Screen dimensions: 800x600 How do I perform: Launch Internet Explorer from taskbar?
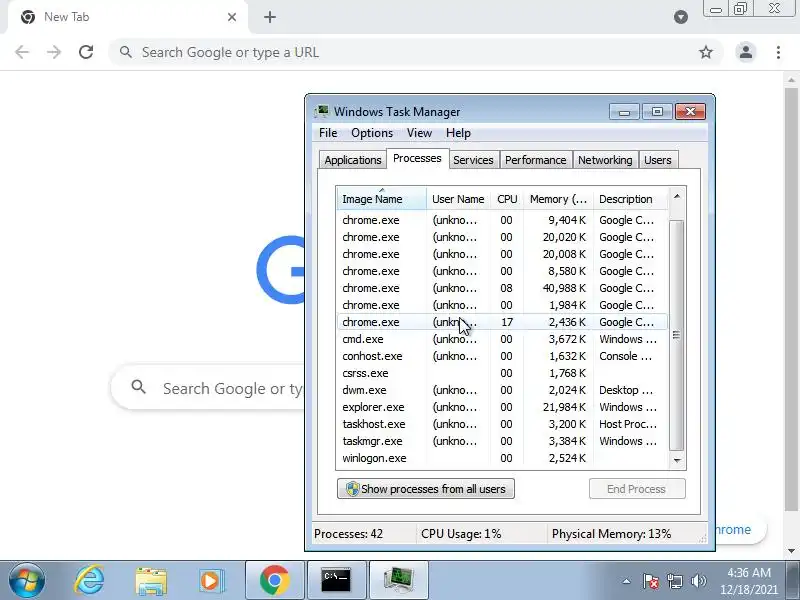(89, 581)
